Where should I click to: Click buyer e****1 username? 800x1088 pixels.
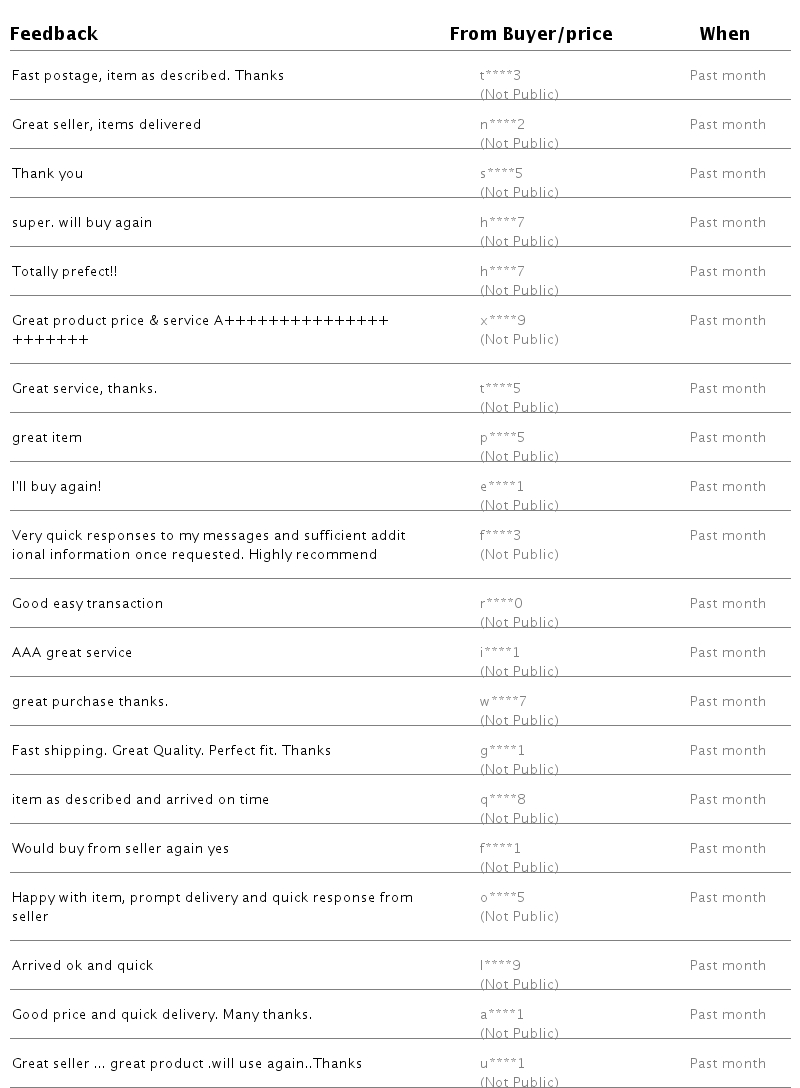coord(502,487)
